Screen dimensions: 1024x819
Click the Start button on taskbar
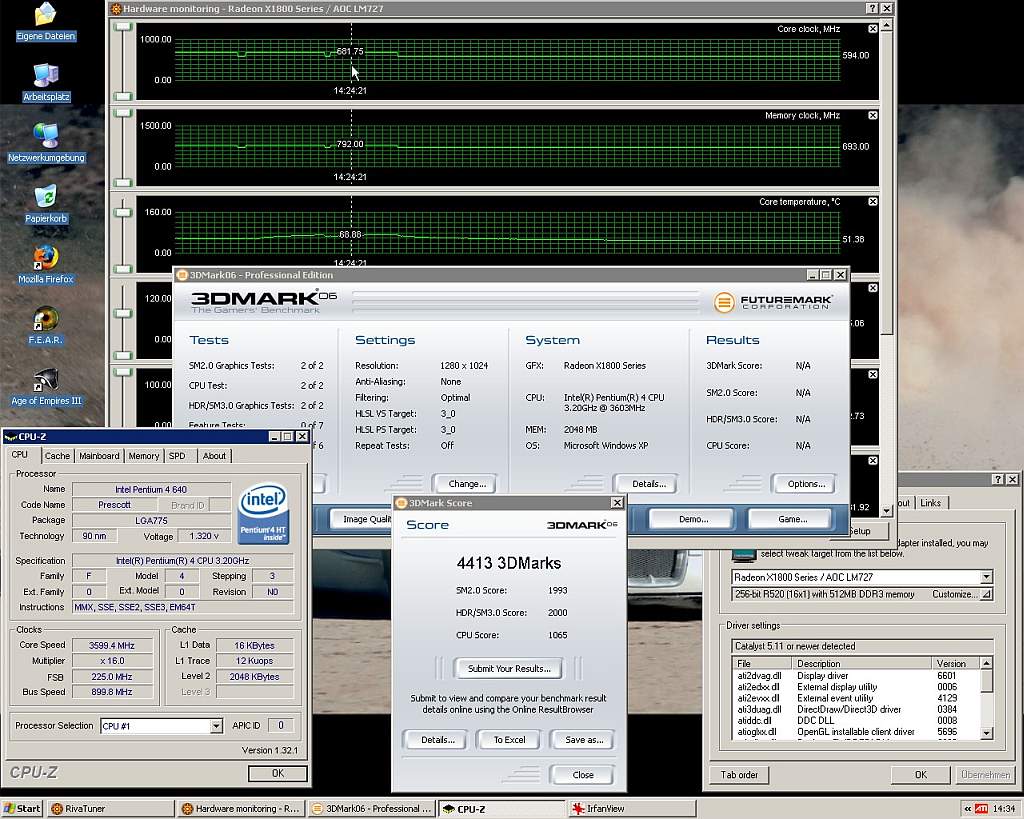click(x=22, y=809)
